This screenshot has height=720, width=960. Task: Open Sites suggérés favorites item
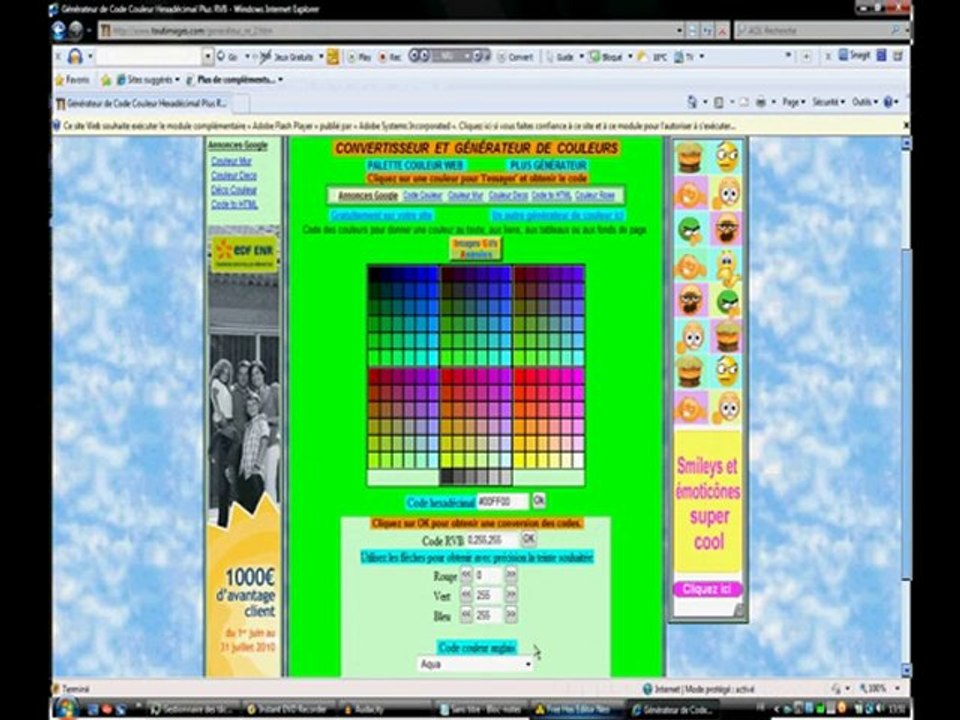tap(147, 80)
